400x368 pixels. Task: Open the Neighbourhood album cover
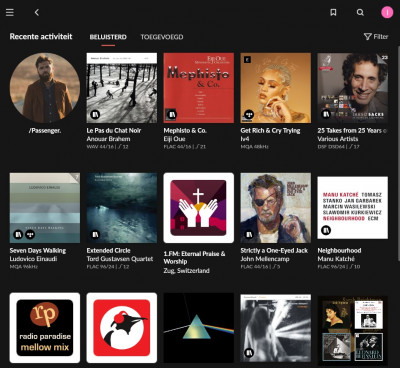(353, 208)
